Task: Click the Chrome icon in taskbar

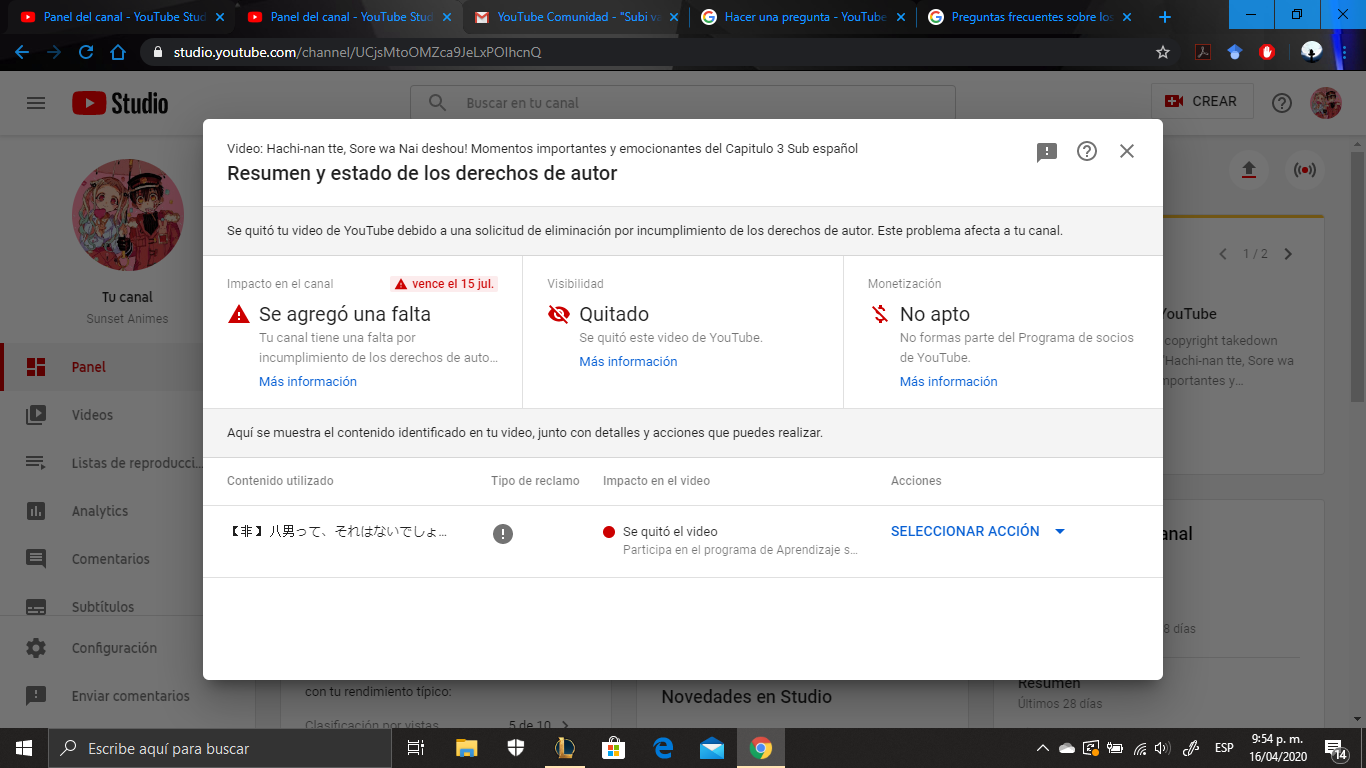Action: pos(761,748)
